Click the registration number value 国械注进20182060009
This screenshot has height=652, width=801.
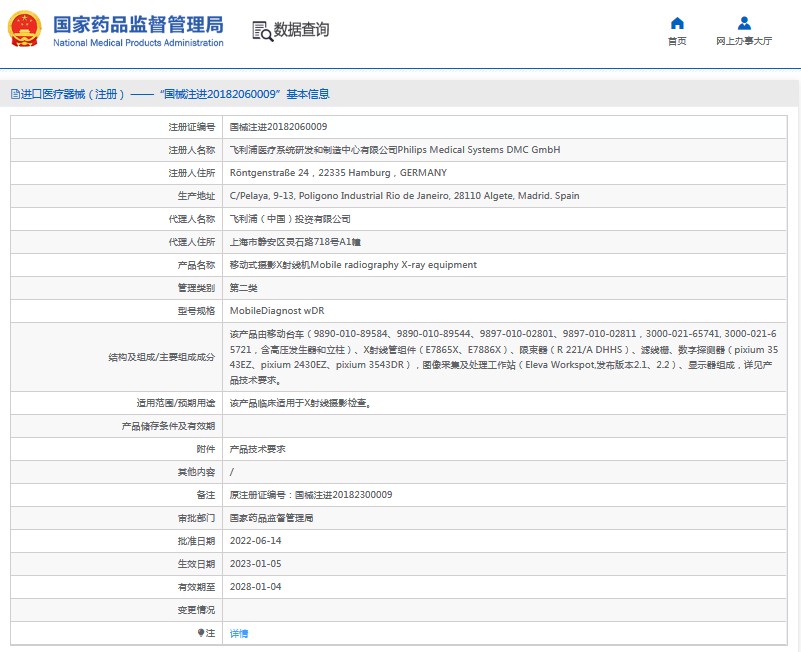pyautogui.click(x=278, y=127)
